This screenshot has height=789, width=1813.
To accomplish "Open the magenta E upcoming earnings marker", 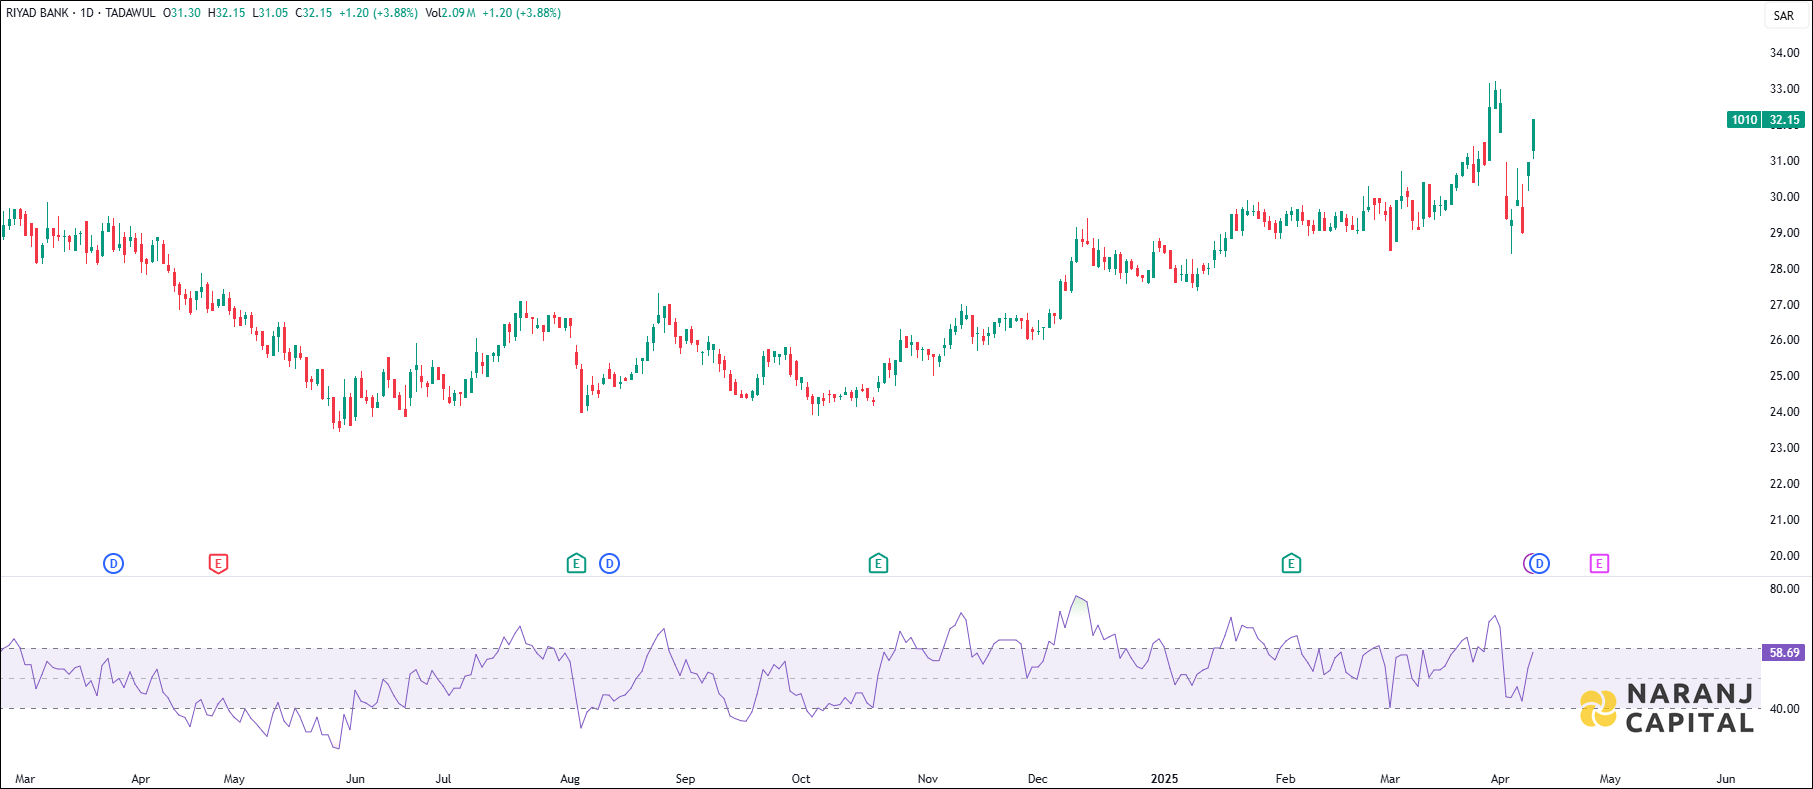I will [x=1599, y=564].
